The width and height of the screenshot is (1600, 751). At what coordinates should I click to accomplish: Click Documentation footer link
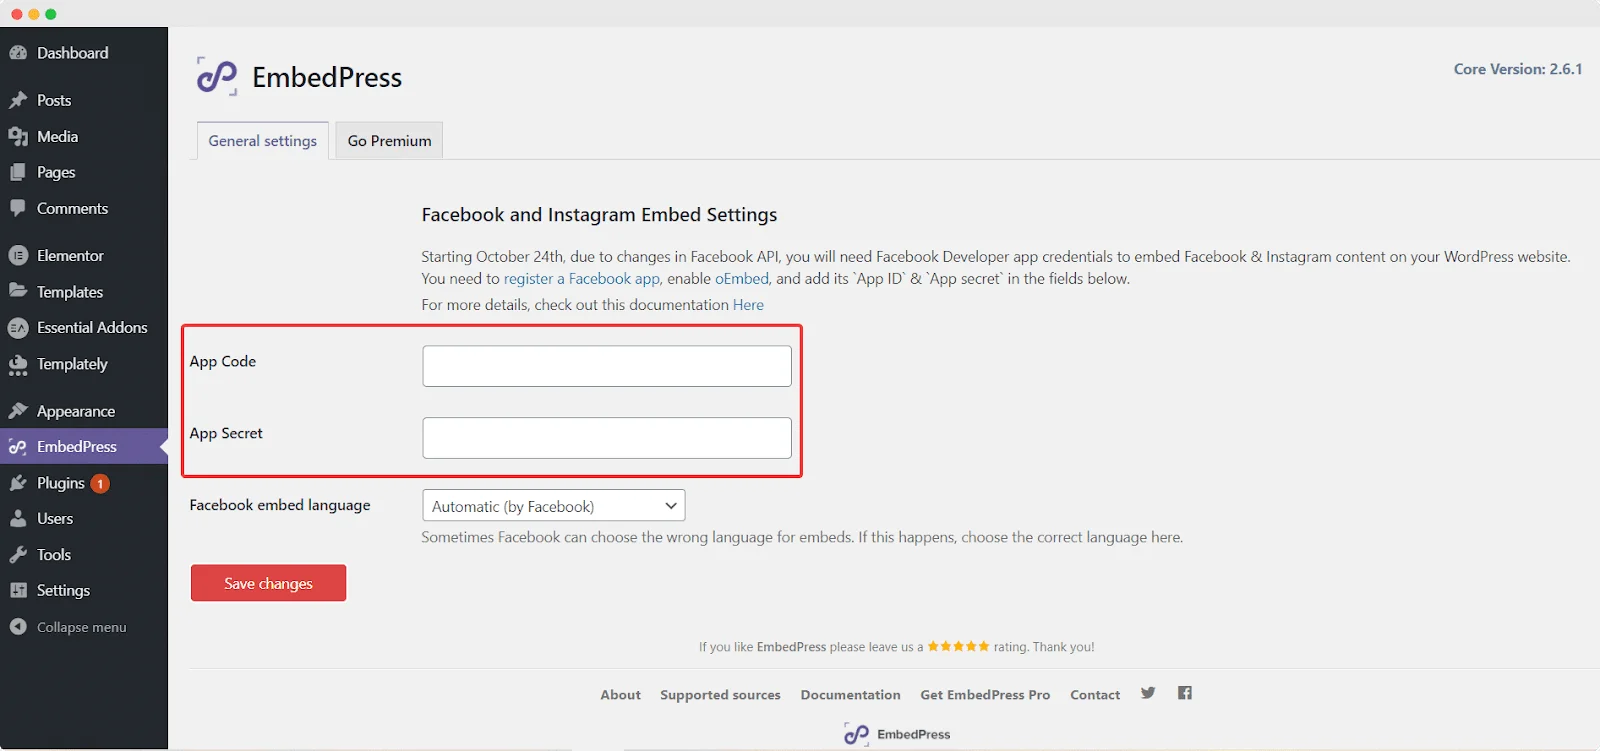(850, 695)
